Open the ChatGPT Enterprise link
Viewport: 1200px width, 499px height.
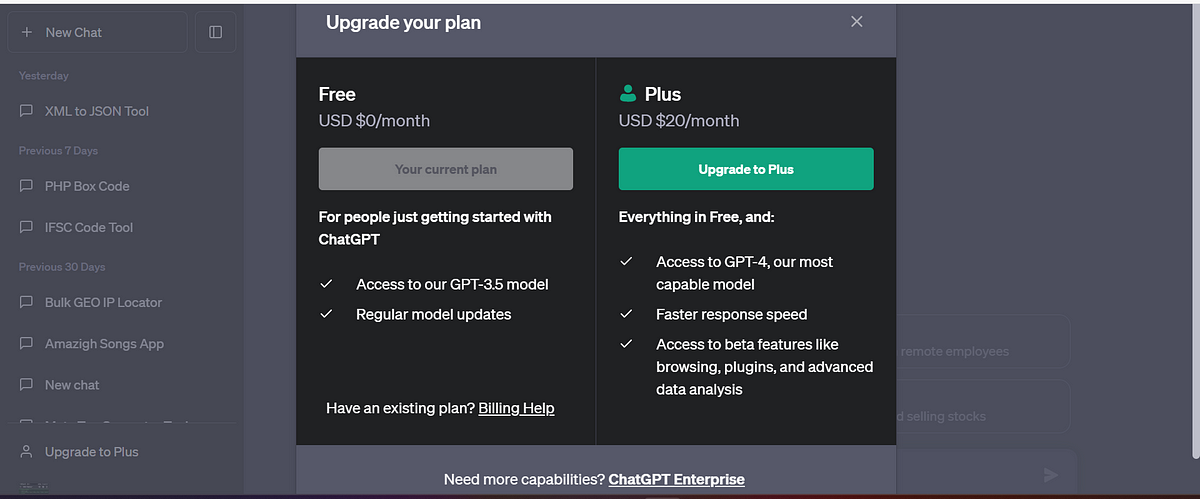tap(676, 479)
